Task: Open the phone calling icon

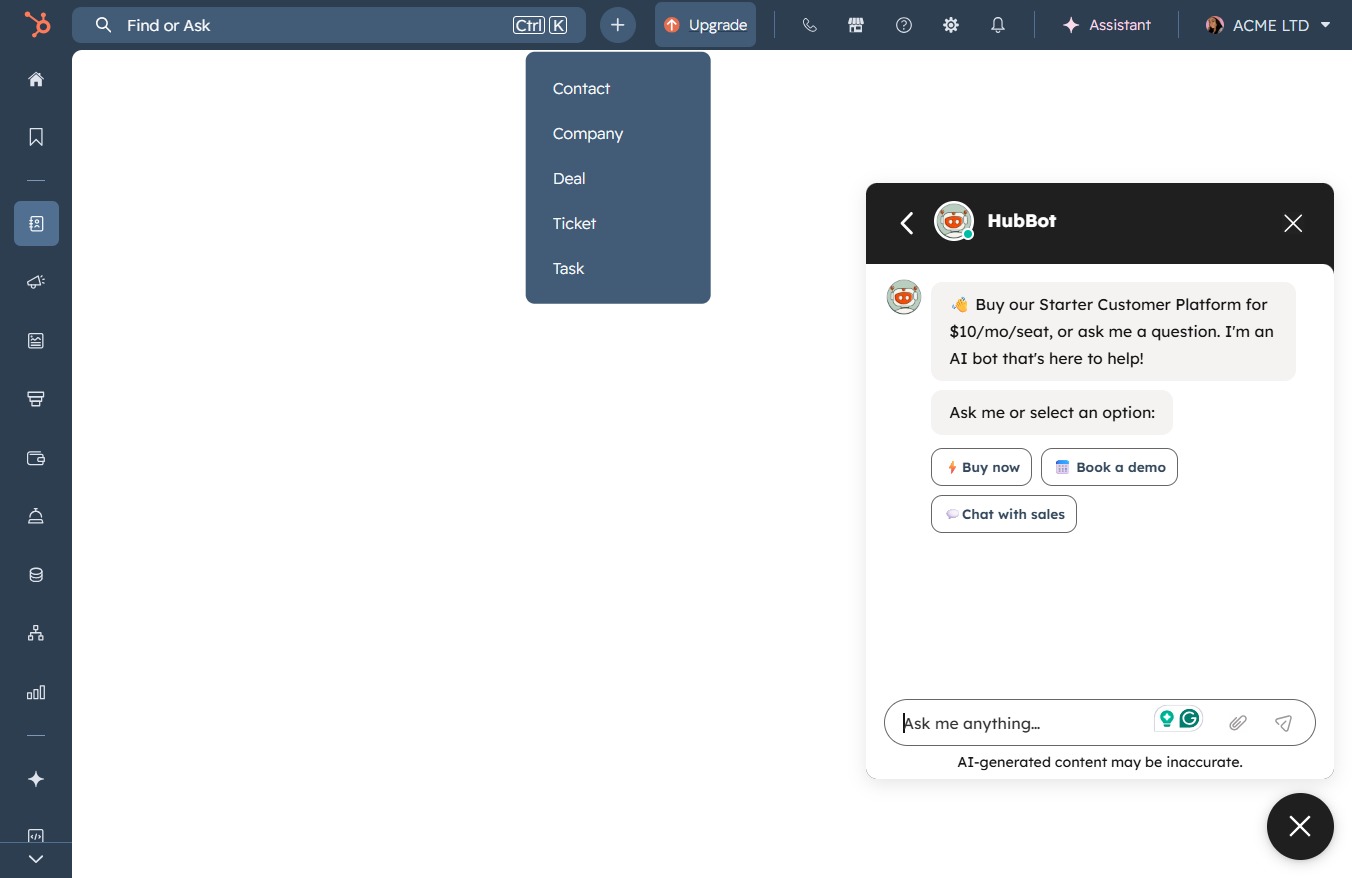Action: (x=810, y=25)
